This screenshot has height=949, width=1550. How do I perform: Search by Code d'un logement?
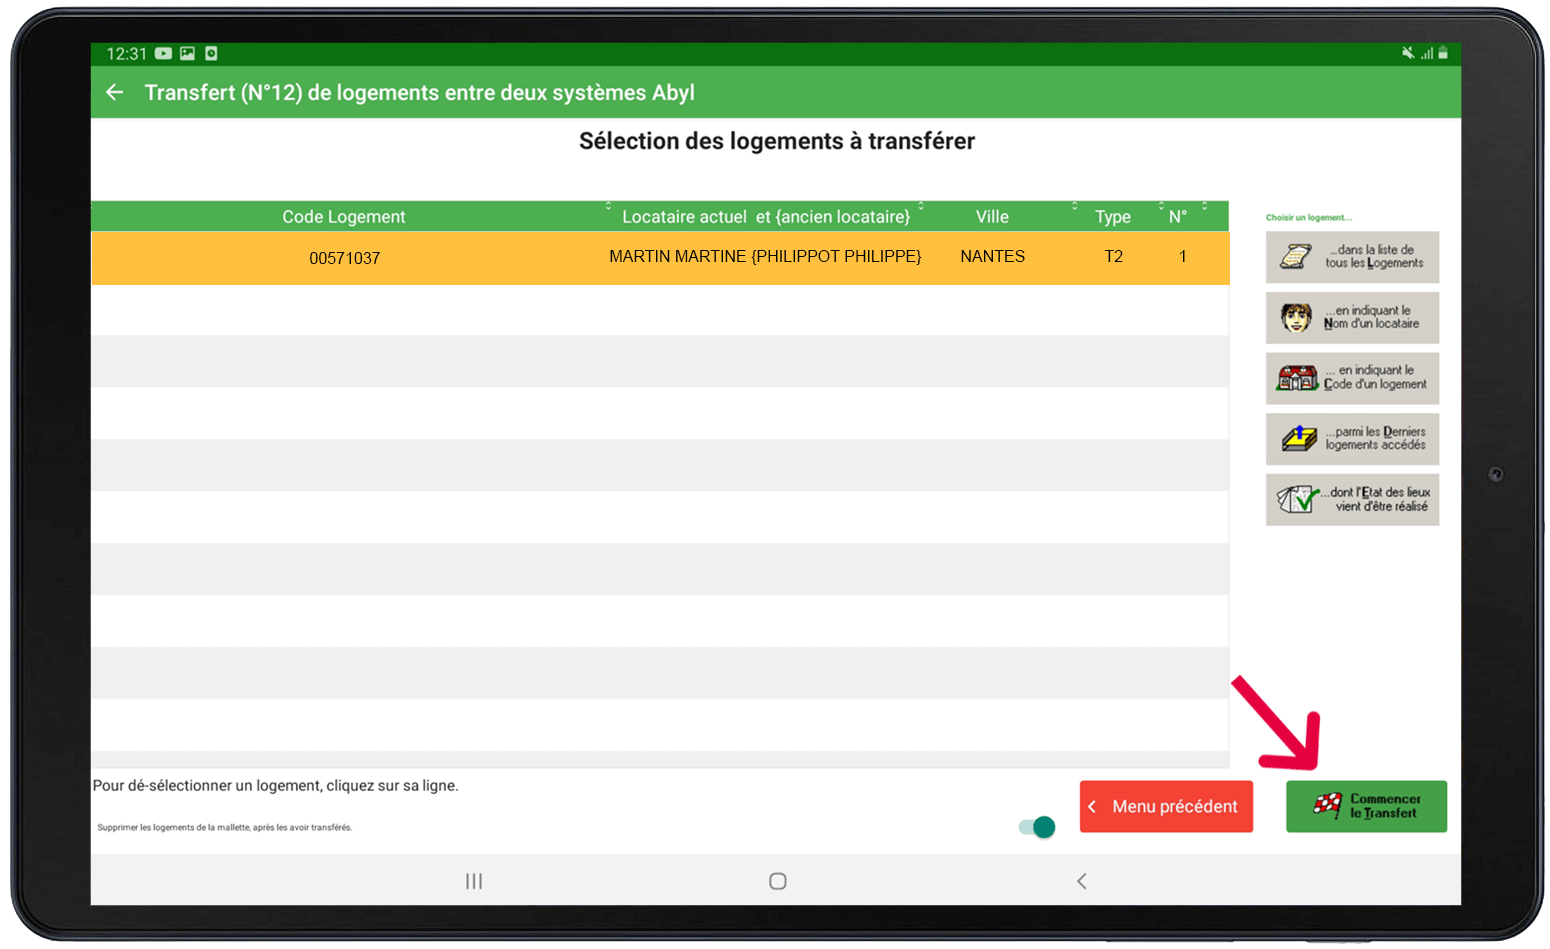[x=1352, y=378]
